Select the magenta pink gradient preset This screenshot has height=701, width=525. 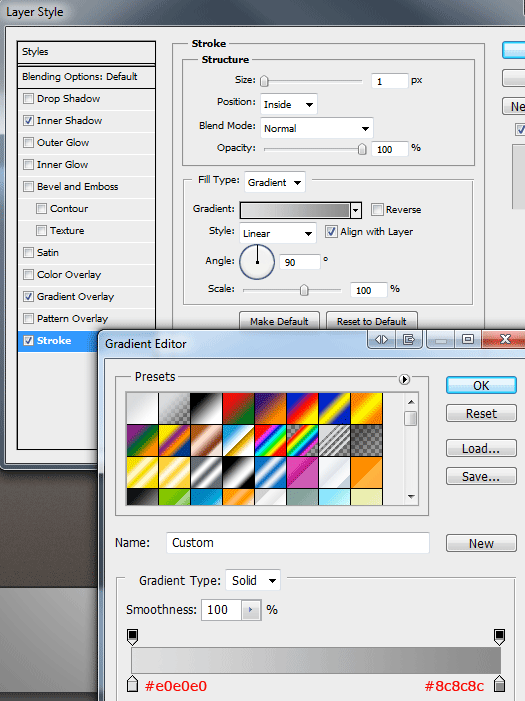tap(302, 472)
